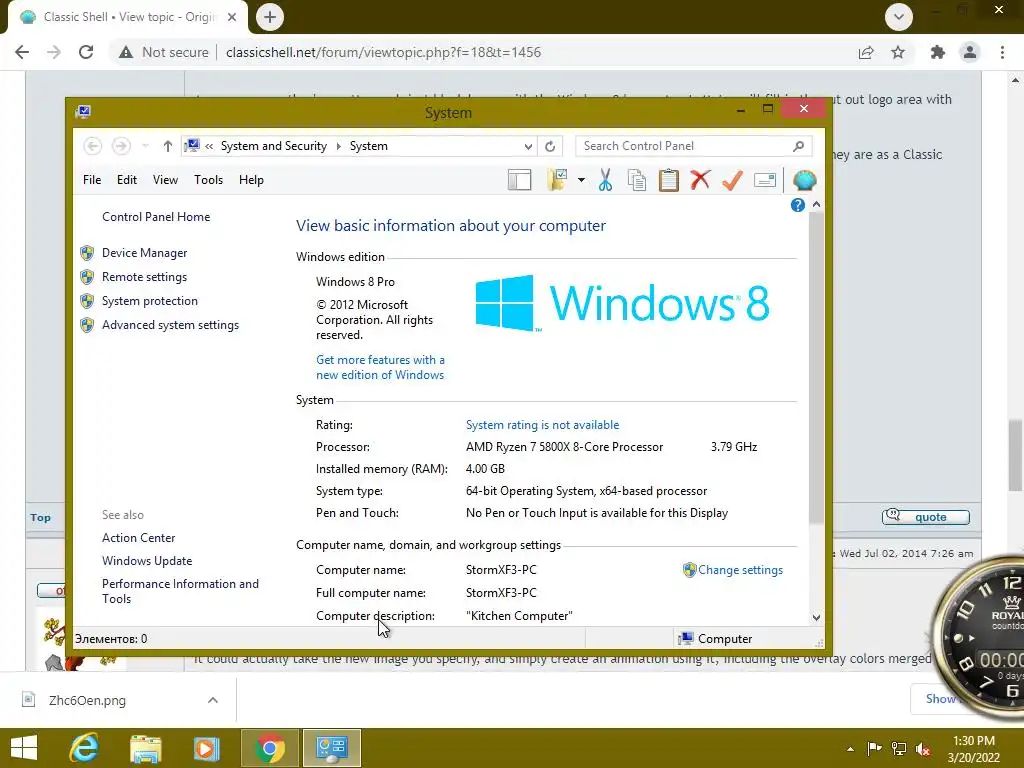Open Remote settings link
Viewport: 1024px width, 768px height.
(144, 277)
